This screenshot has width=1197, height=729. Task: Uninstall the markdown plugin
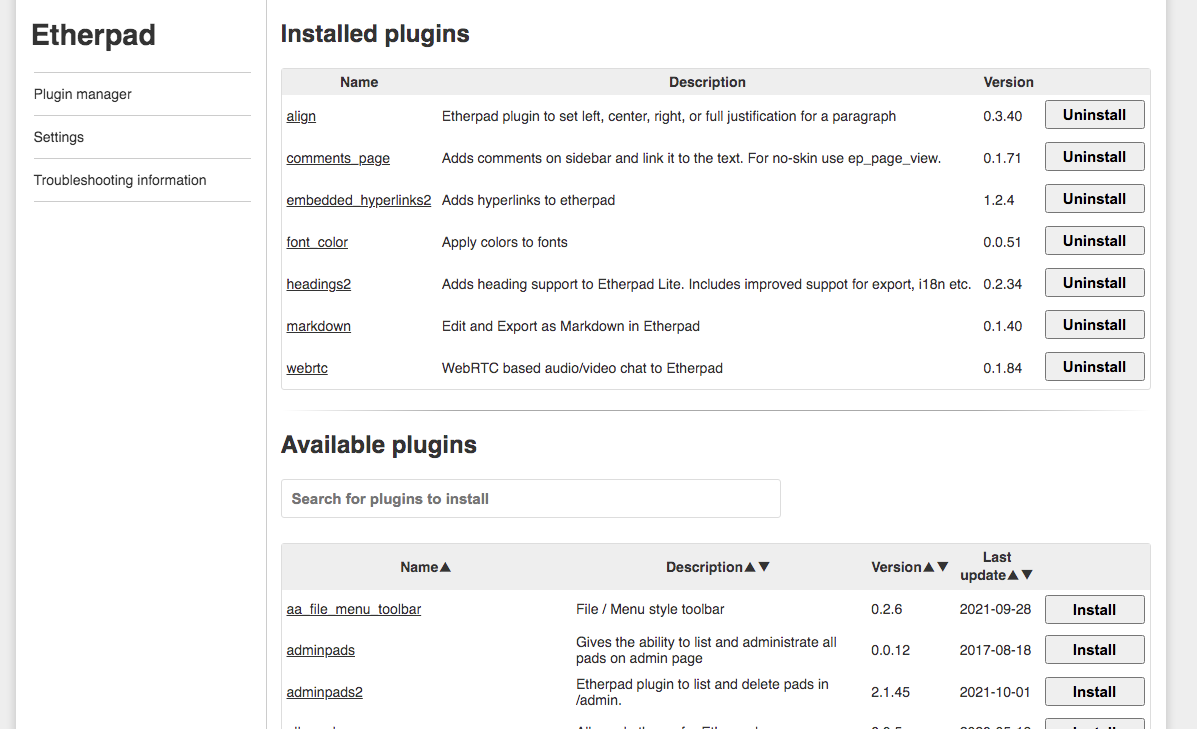point(1094,324)
